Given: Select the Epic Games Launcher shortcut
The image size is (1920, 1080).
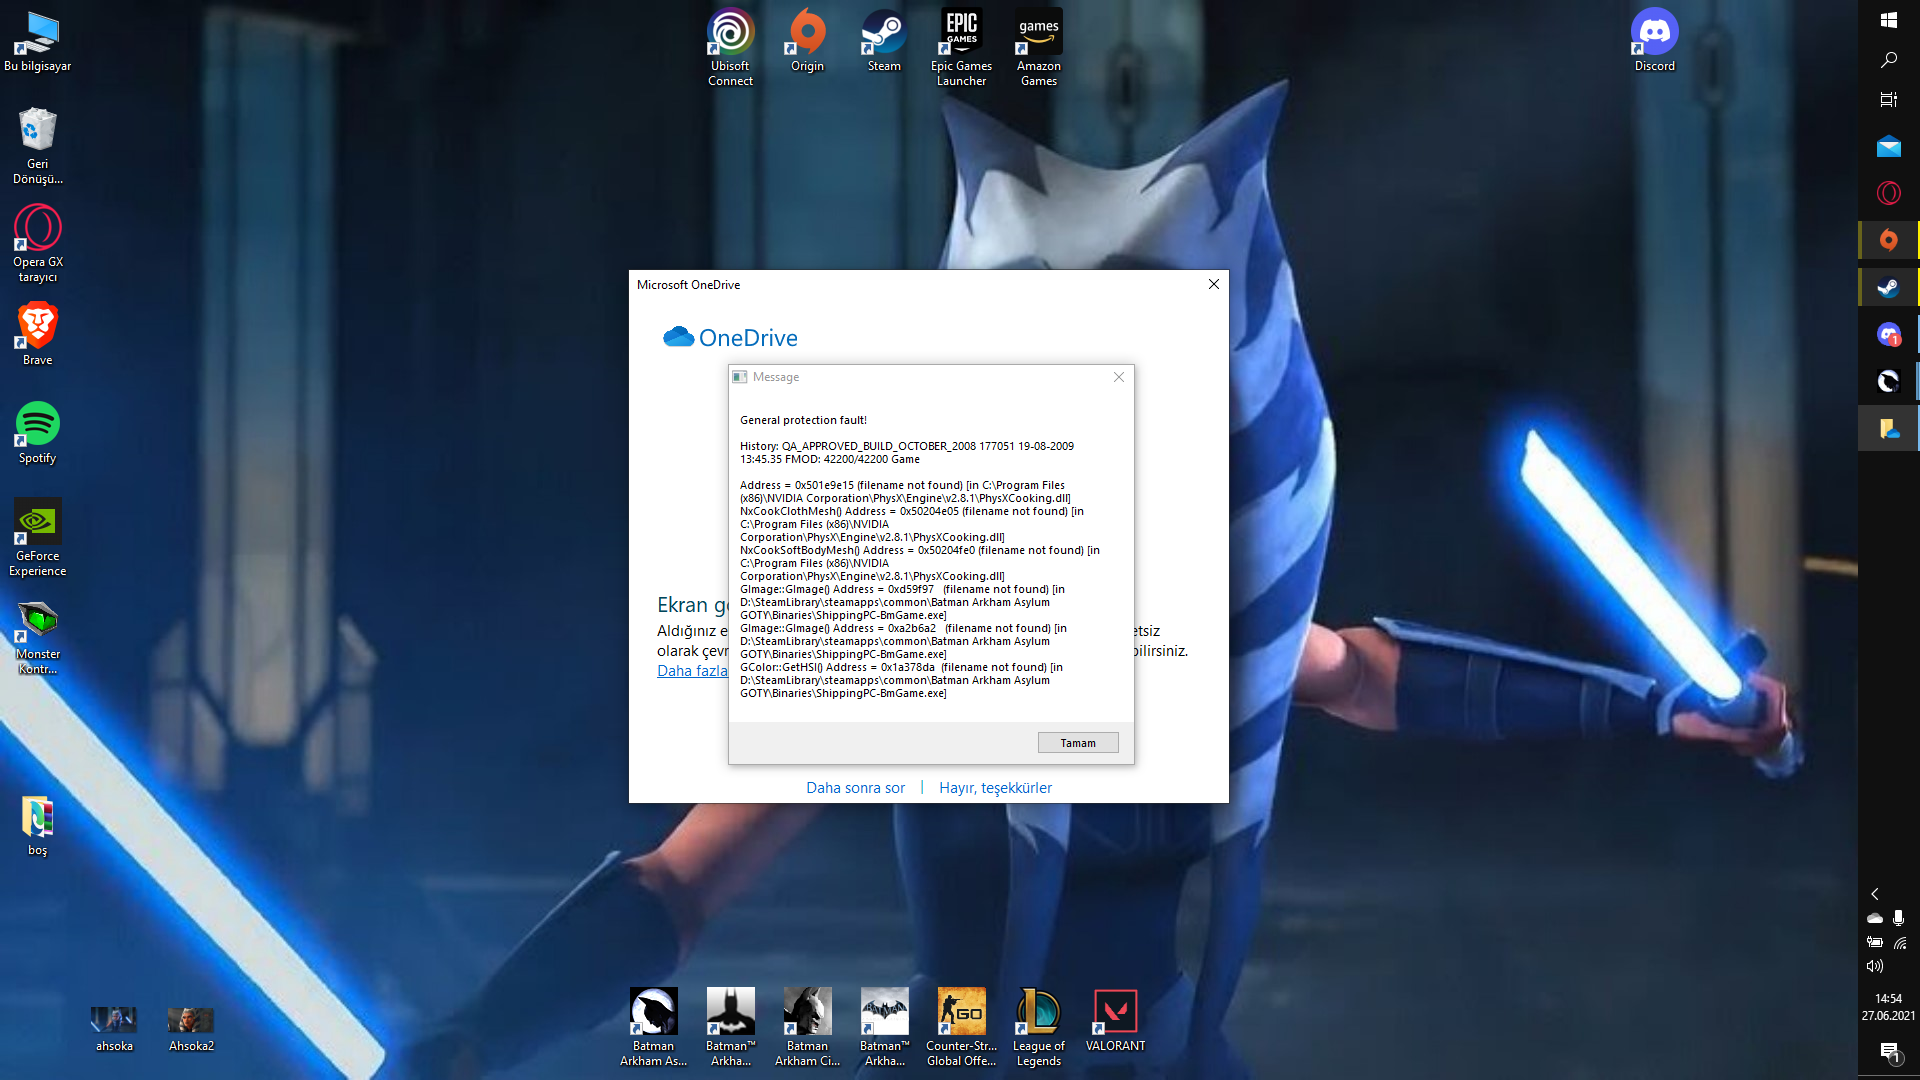Looking at the screenshot, I should 962,48.
